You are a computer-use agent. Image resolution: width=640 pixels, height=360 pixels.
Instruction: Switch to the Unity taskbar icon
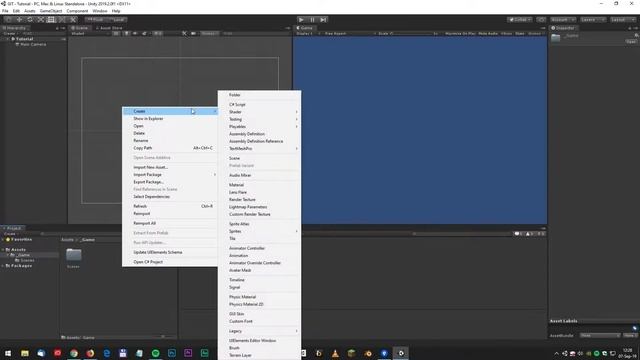400,353
